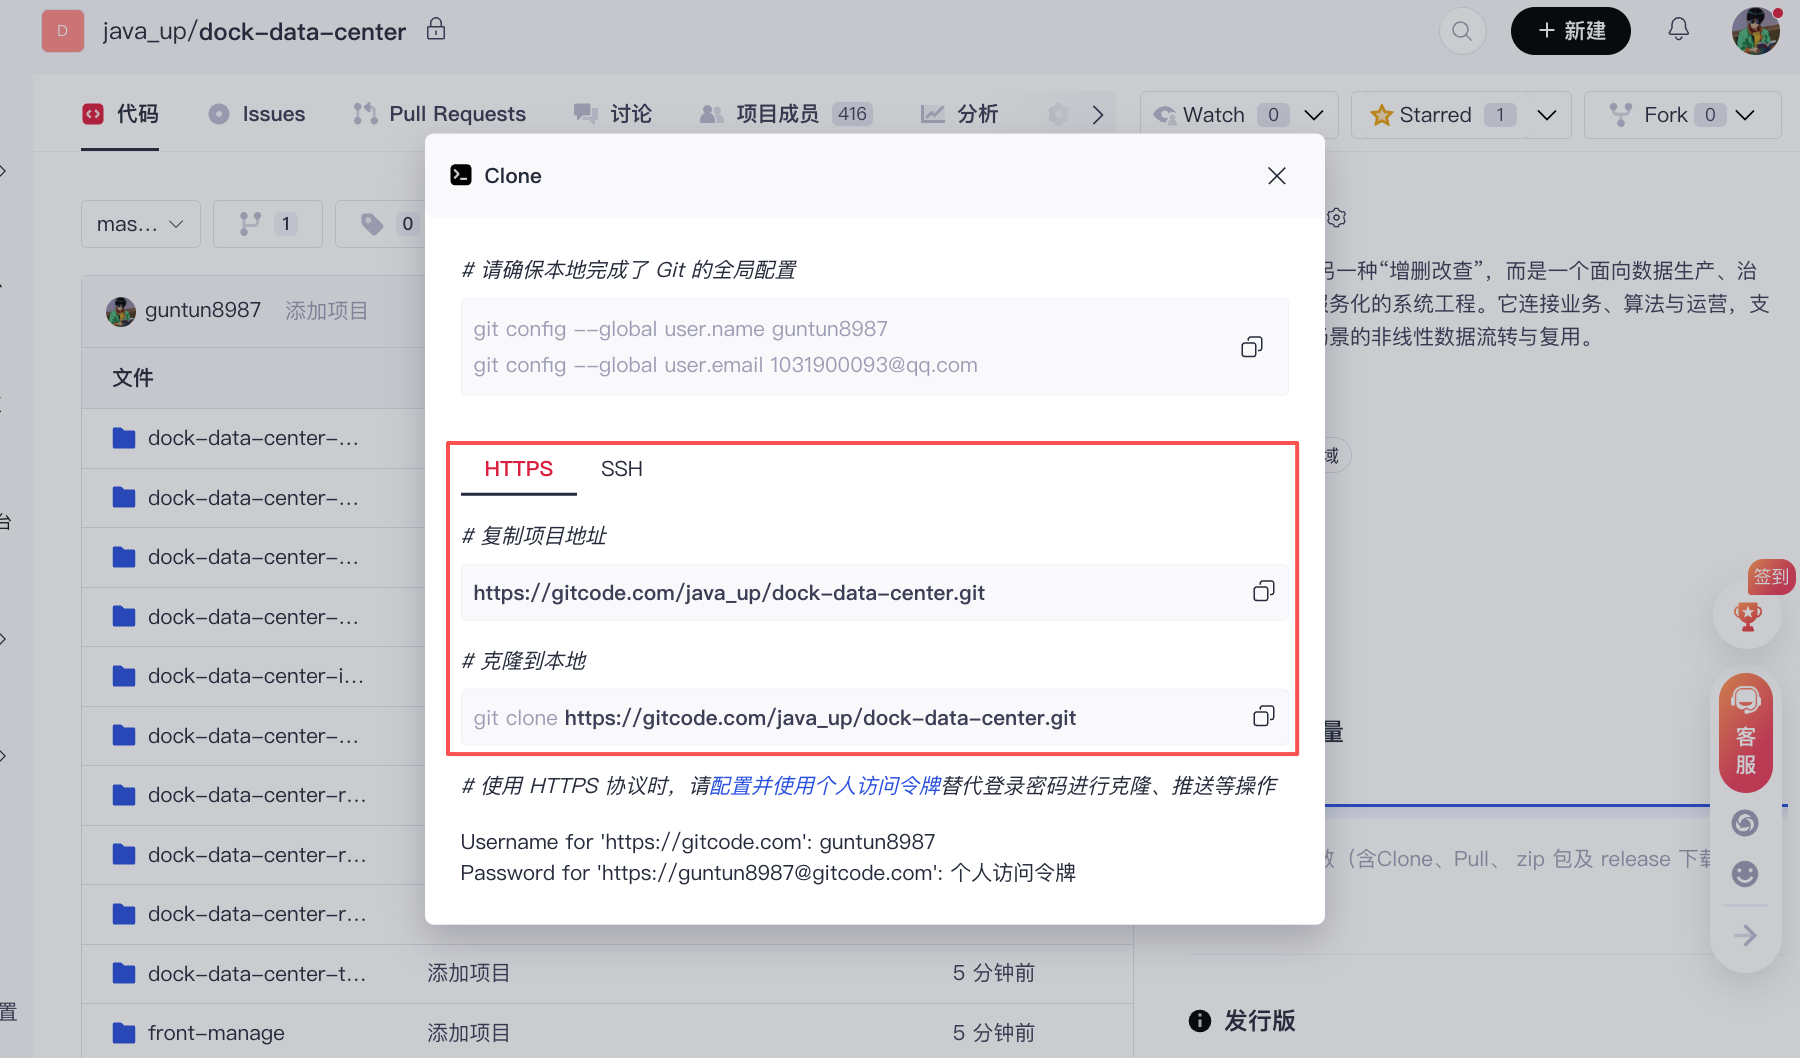Close the Clone dialog
The image size is (1800, 1058).
[x=1276, y=176]
